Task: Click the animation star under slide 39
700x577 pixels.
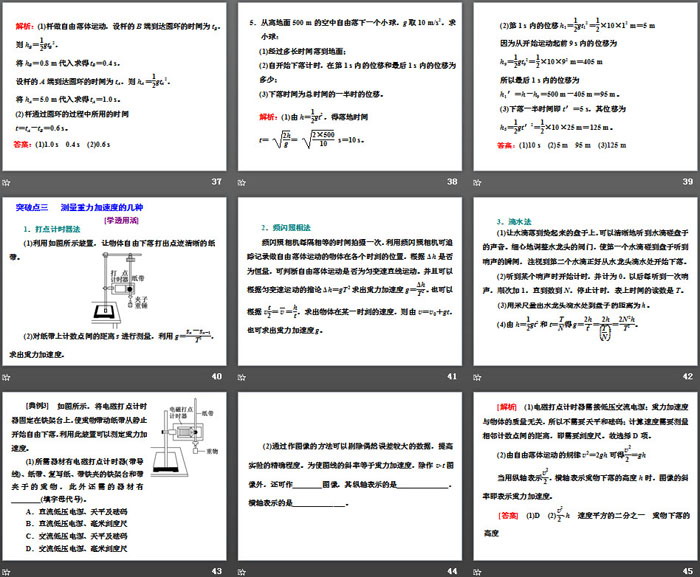Action: coord(475,182)
